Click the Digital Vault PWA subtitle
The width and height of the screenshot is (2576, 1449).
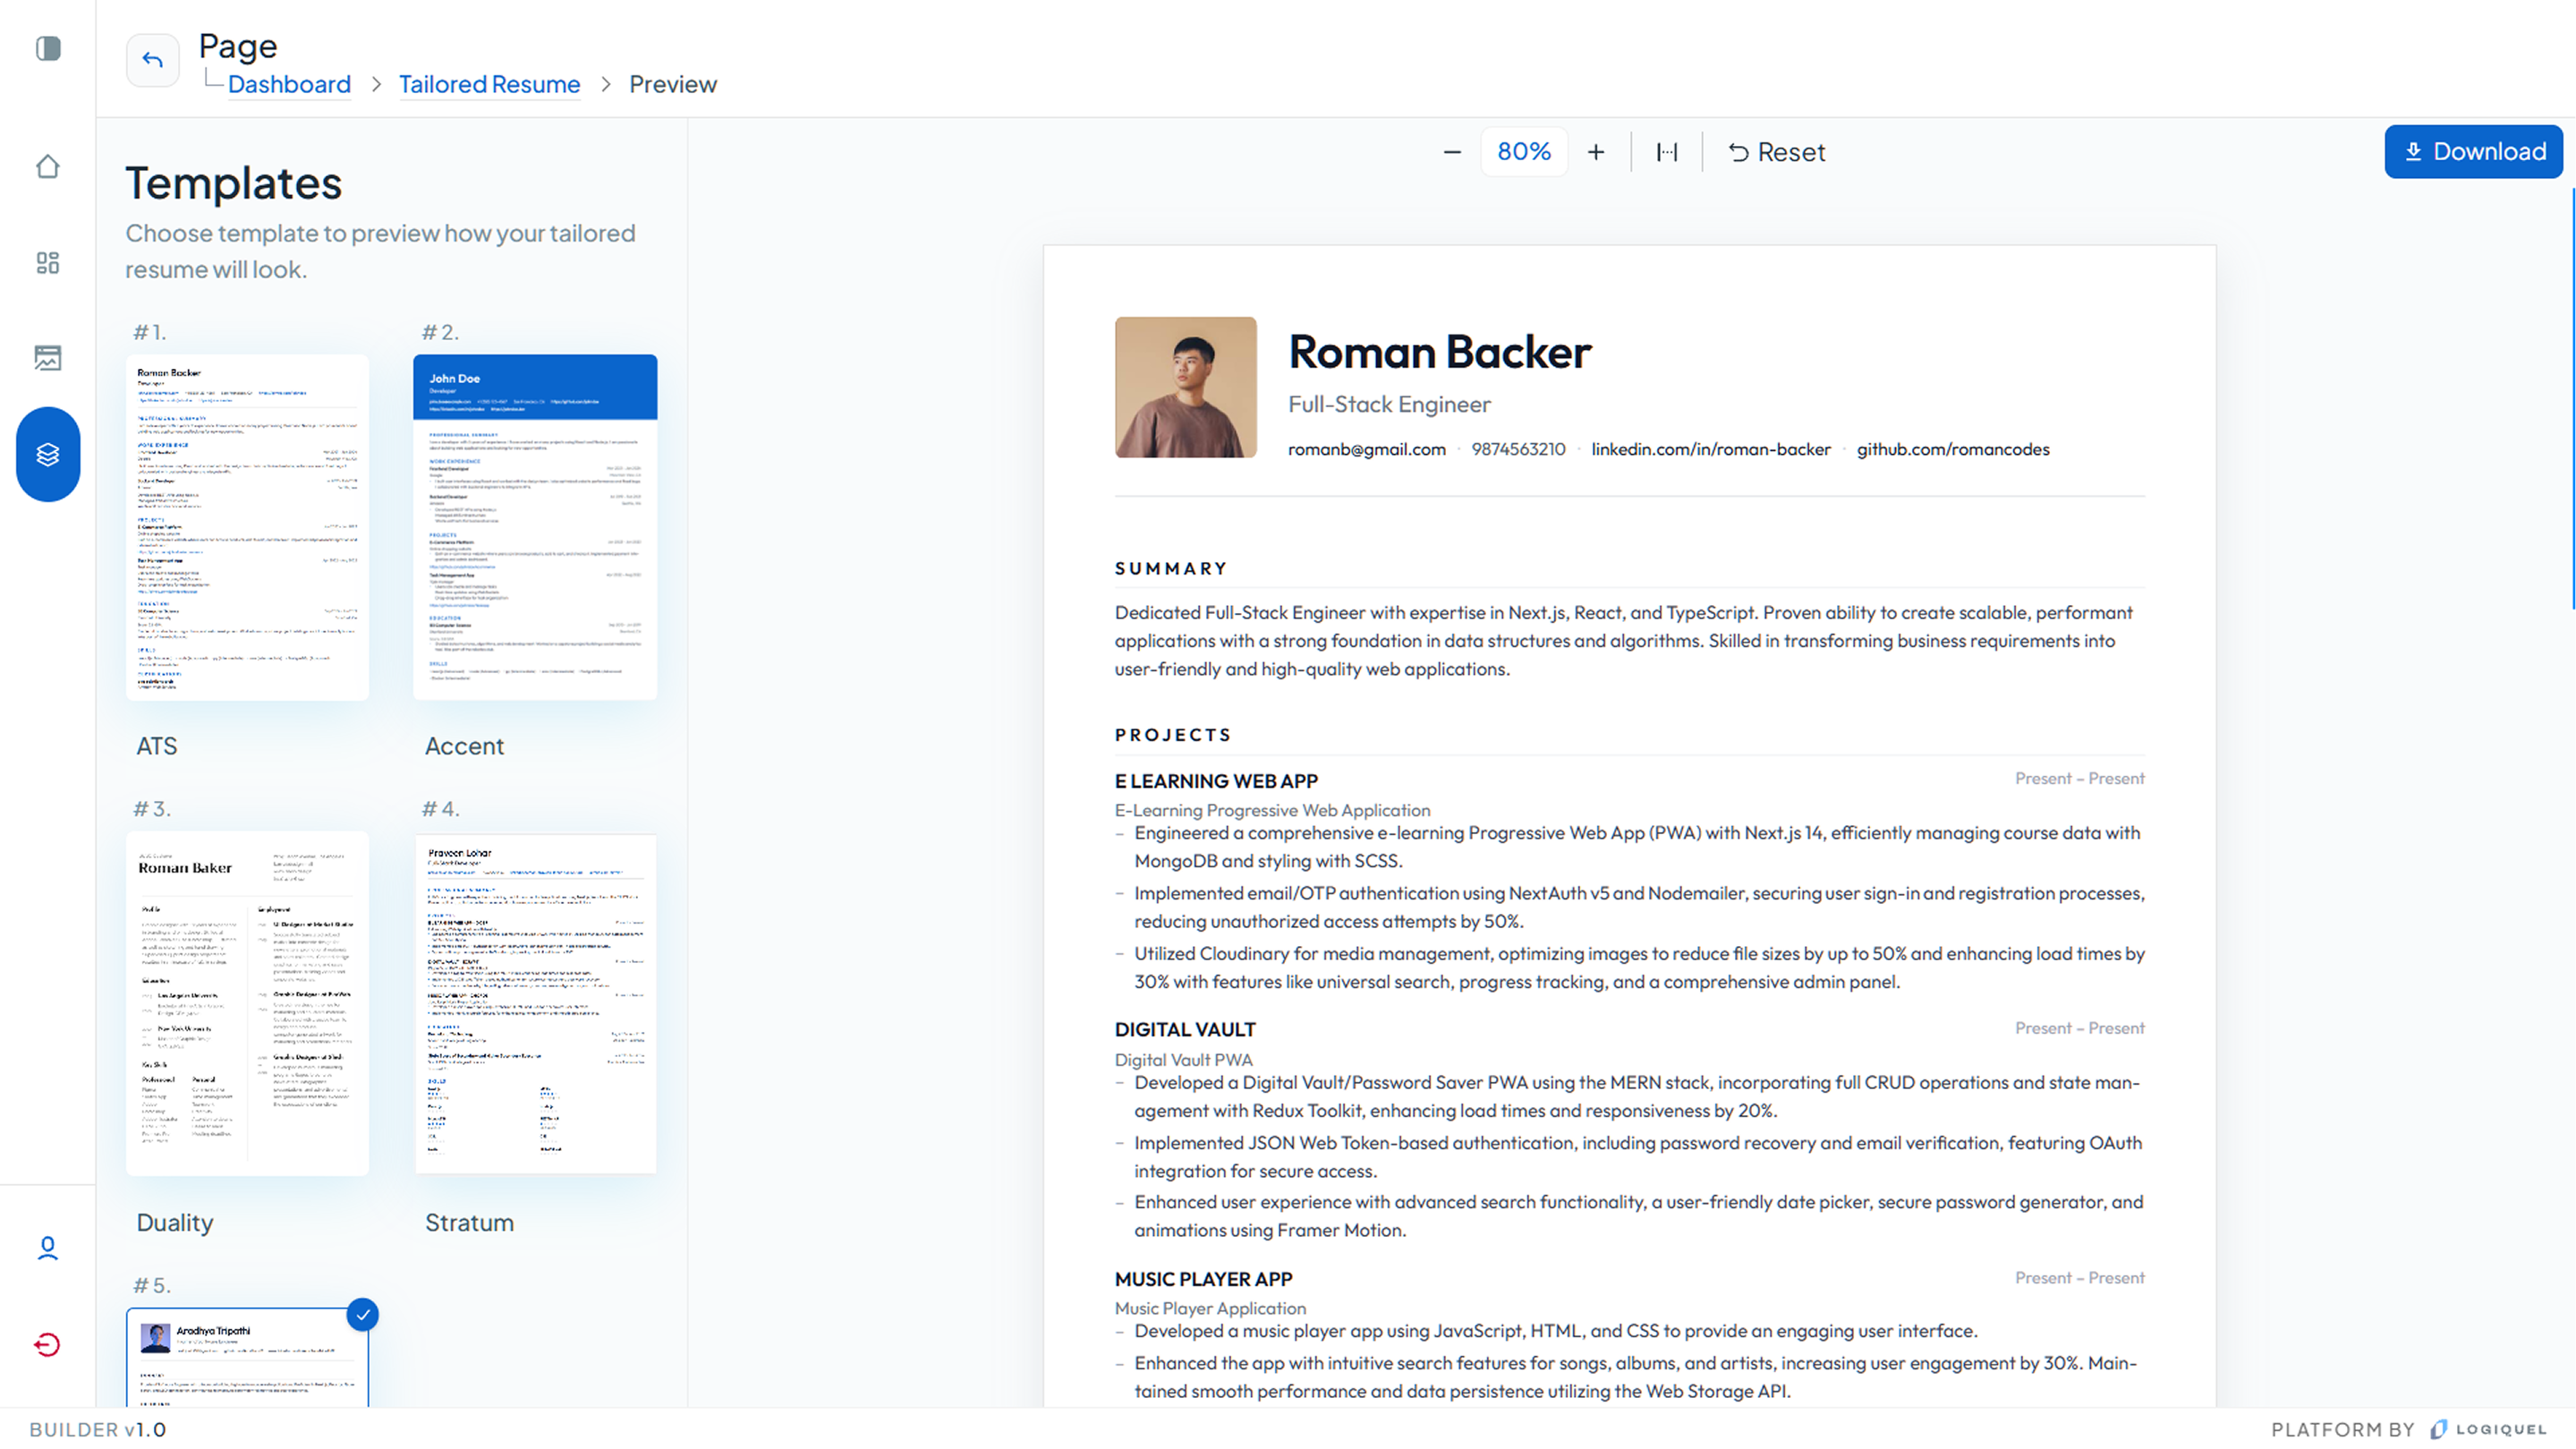[1183, 1060]
